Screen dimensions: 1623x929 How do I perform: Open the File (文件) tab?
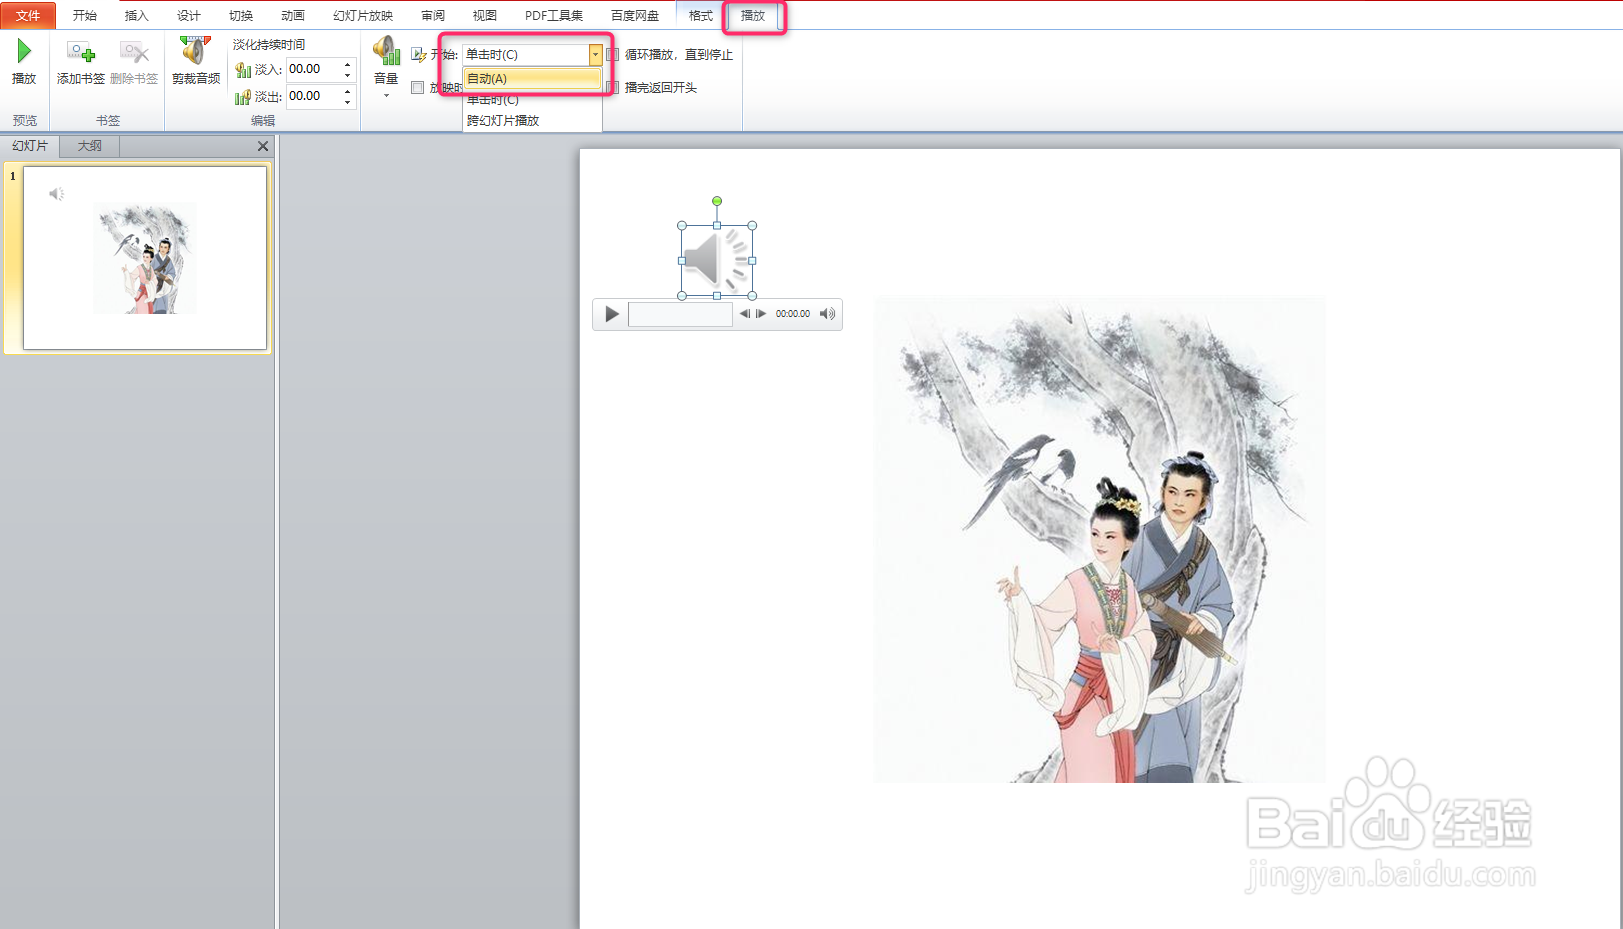[28, 15]
